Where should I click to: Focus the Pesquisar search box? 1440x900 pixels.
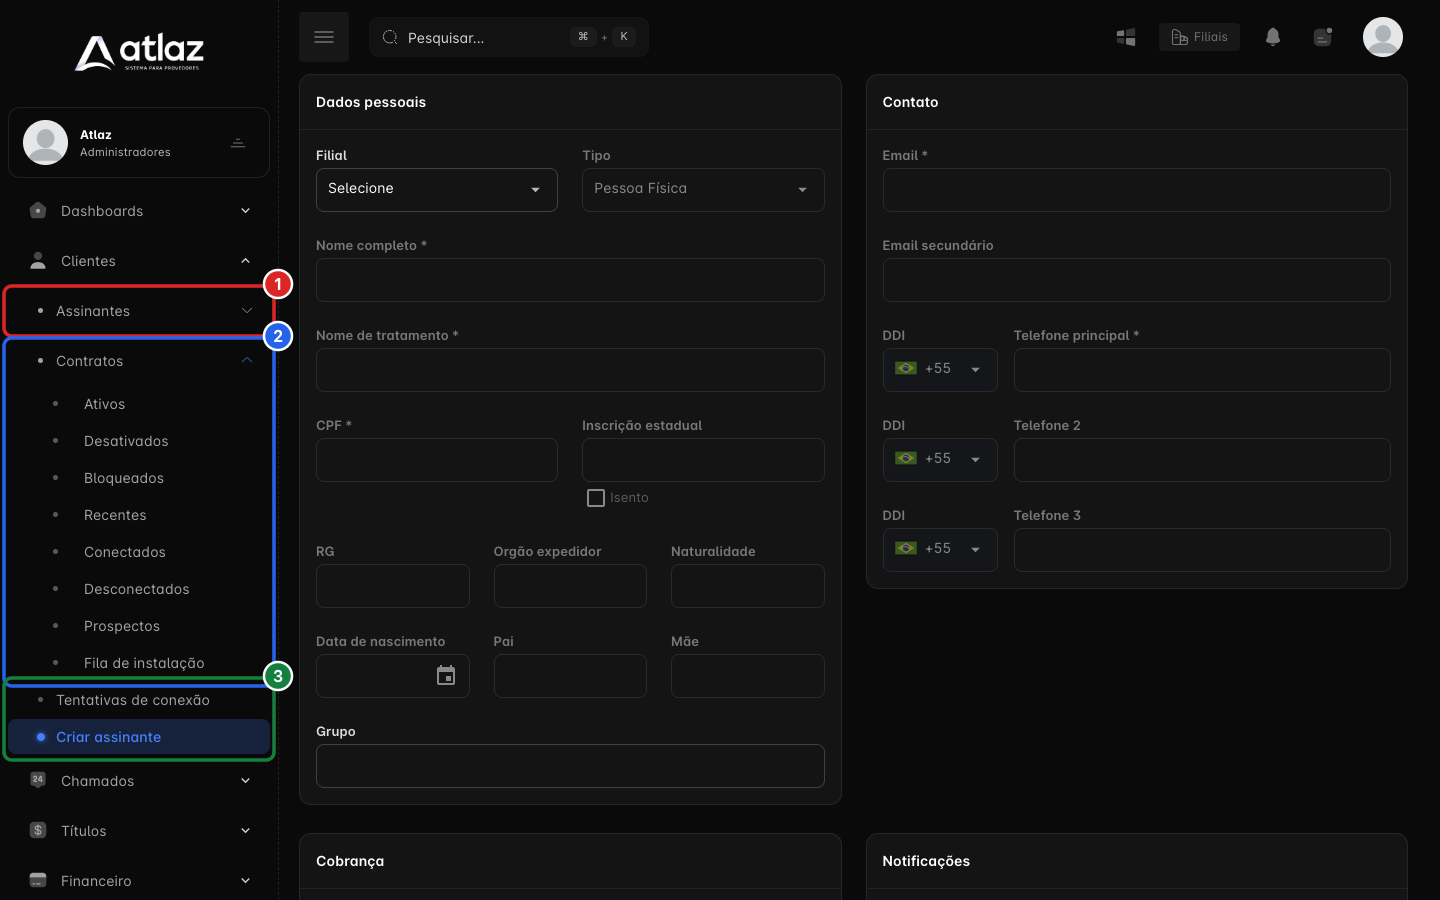click(x=509, y=37)
